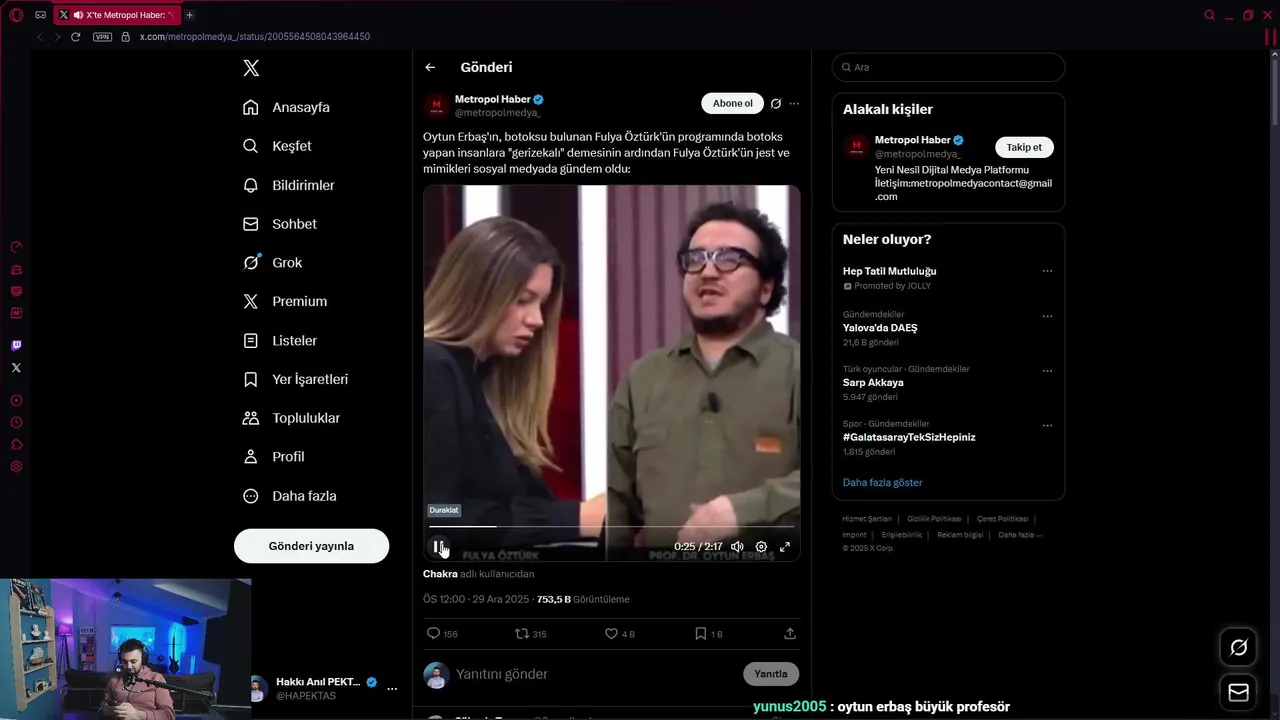Open Extensions cube icon in Opera sidebar
This screenshot has height=720, width=1280.
[16, 444]
